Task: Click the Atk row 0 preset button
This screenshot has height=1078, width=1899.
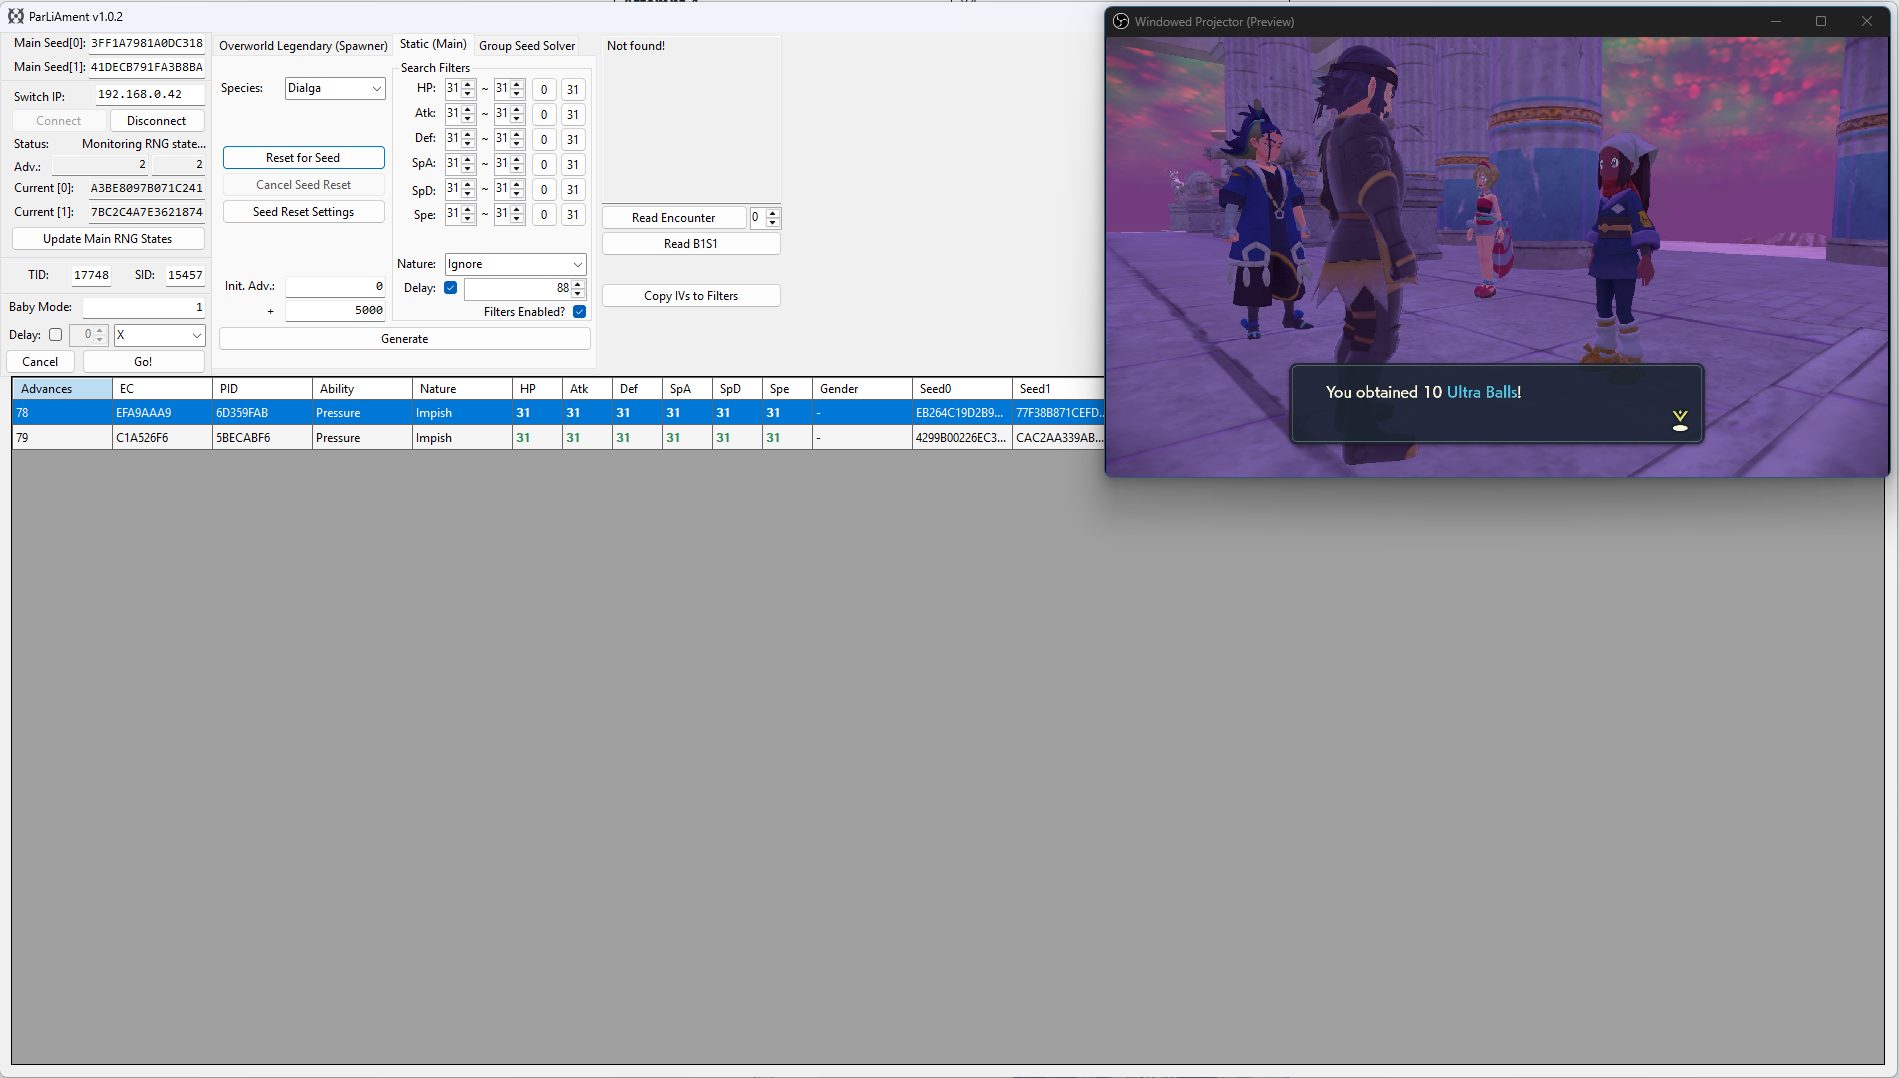Action: pos(544,115)
